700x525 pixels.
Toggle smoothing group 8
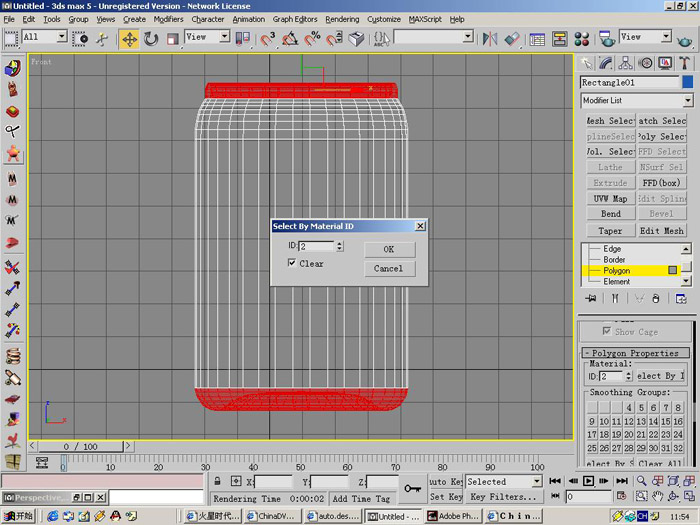pos(678,407)
